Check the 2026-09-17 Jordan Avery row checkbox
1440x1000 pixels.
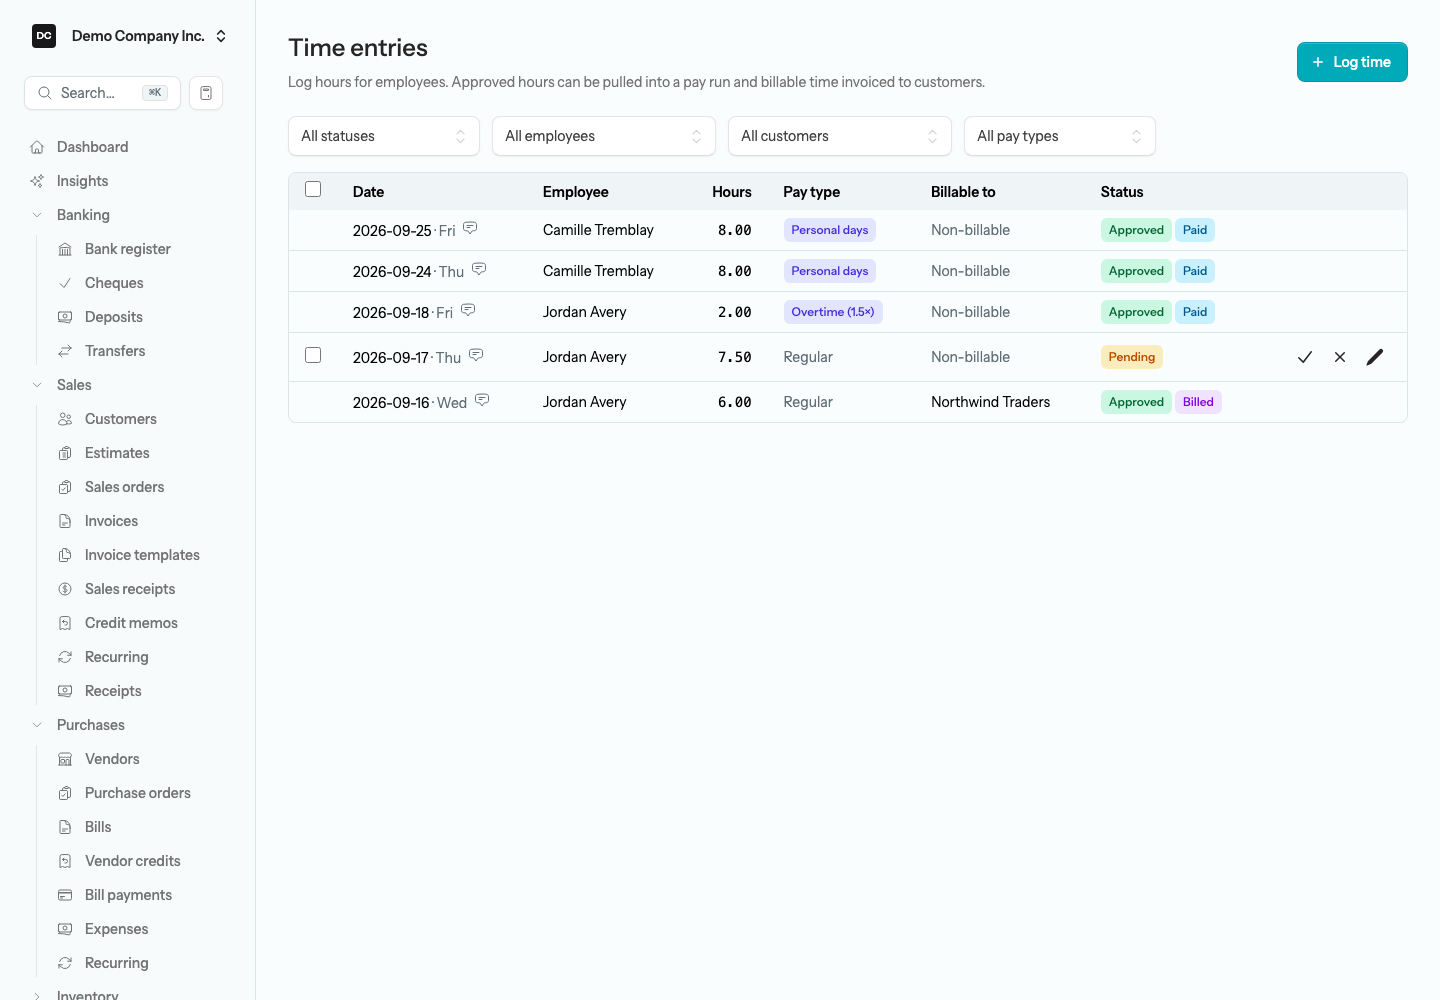313,355
